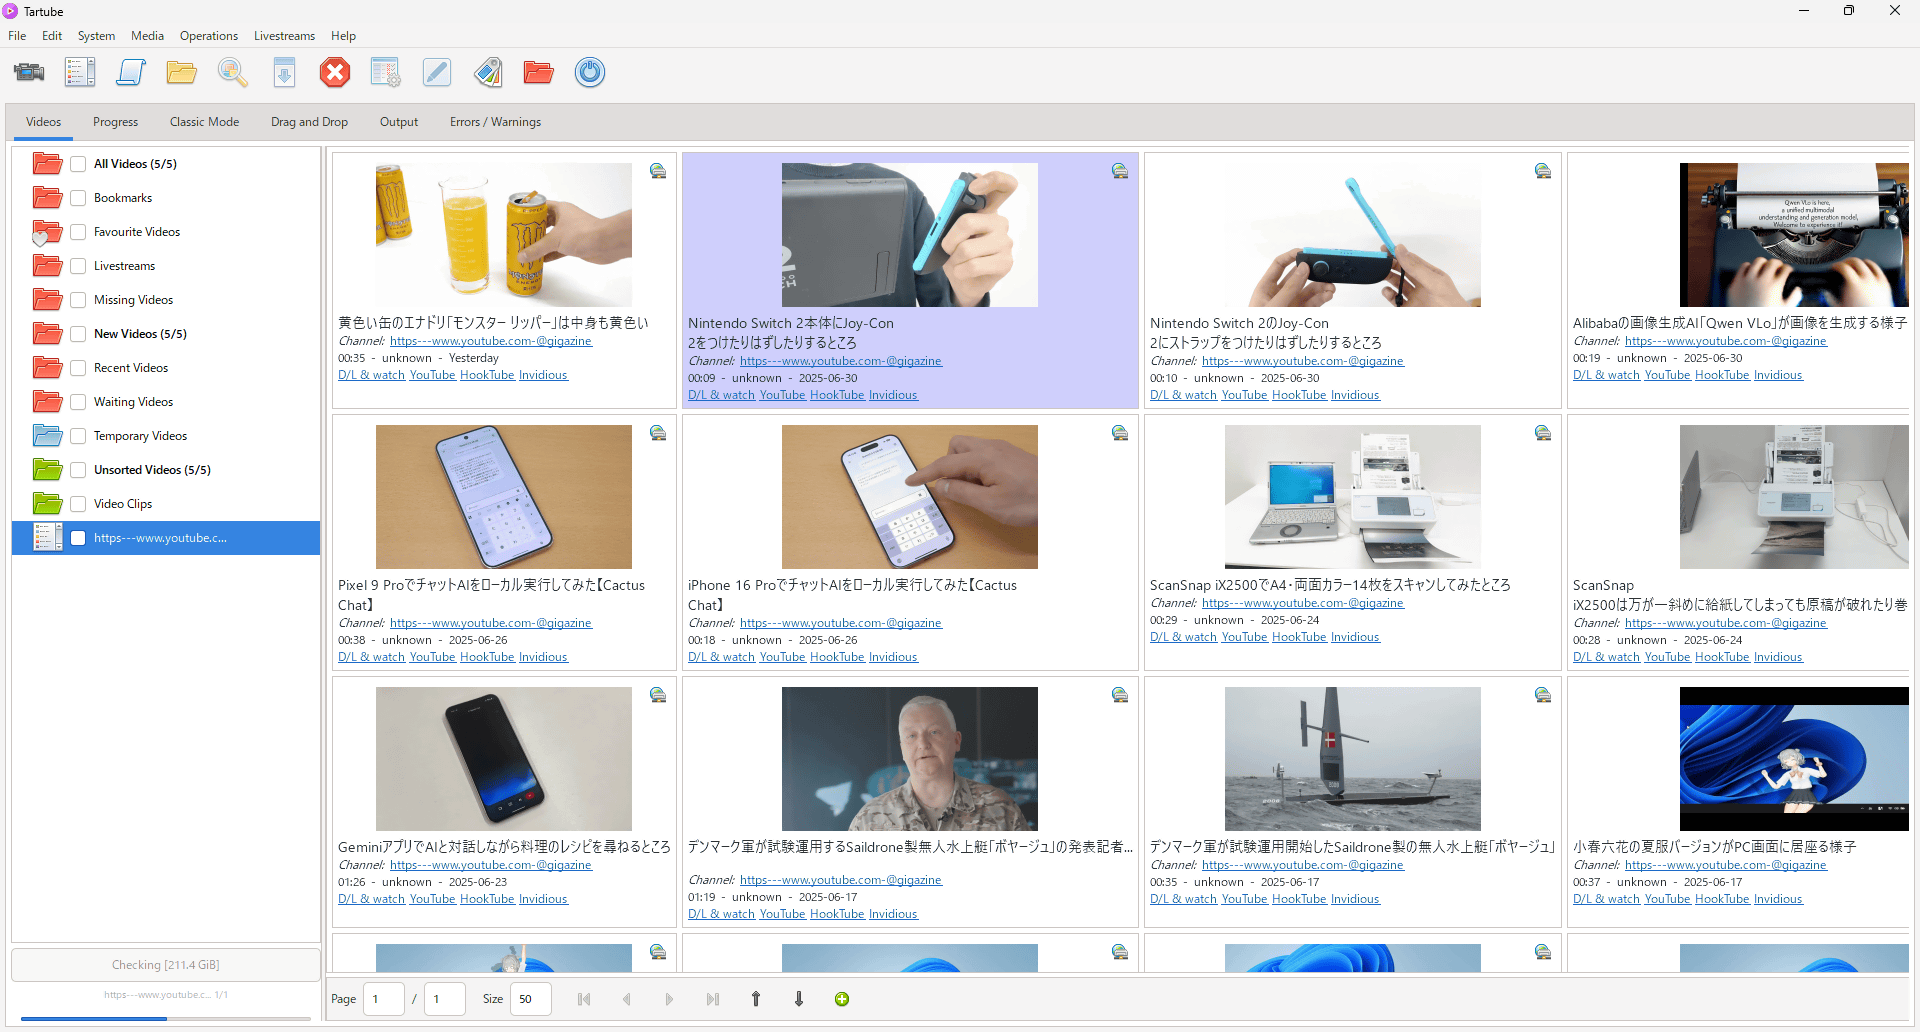Click the Checking [211.4 GiB] button
Viewport: 1920px width, 1032px height.
coord(166,965)
